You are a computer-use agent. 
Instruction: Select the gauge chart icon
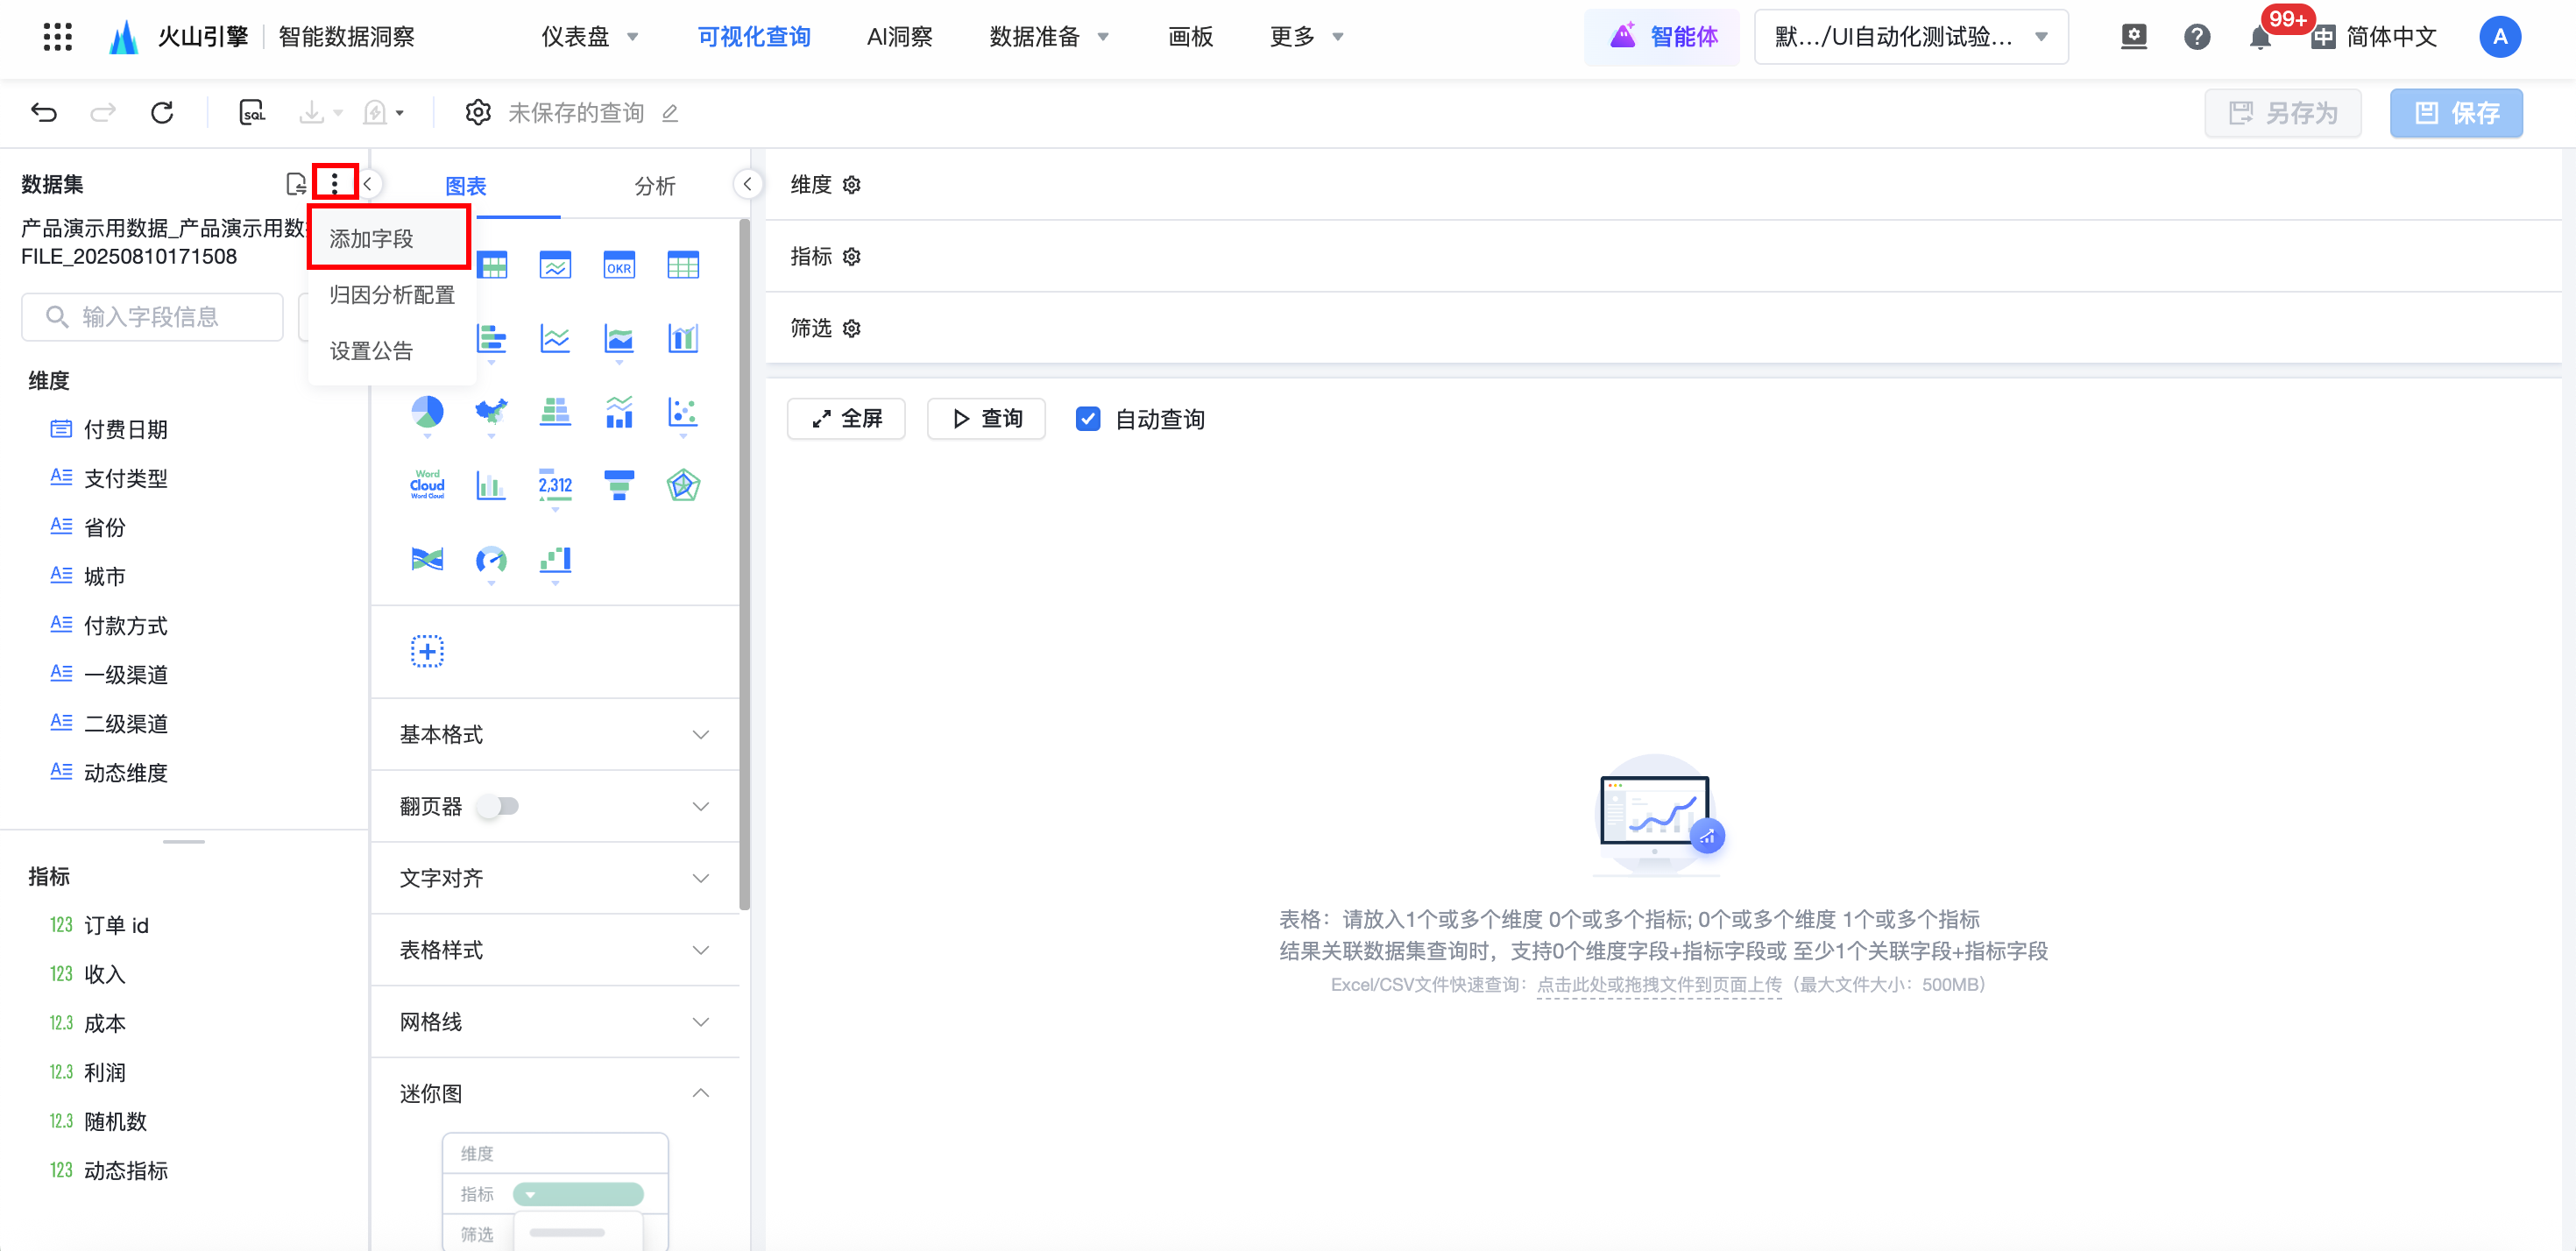tap(491, 559)
